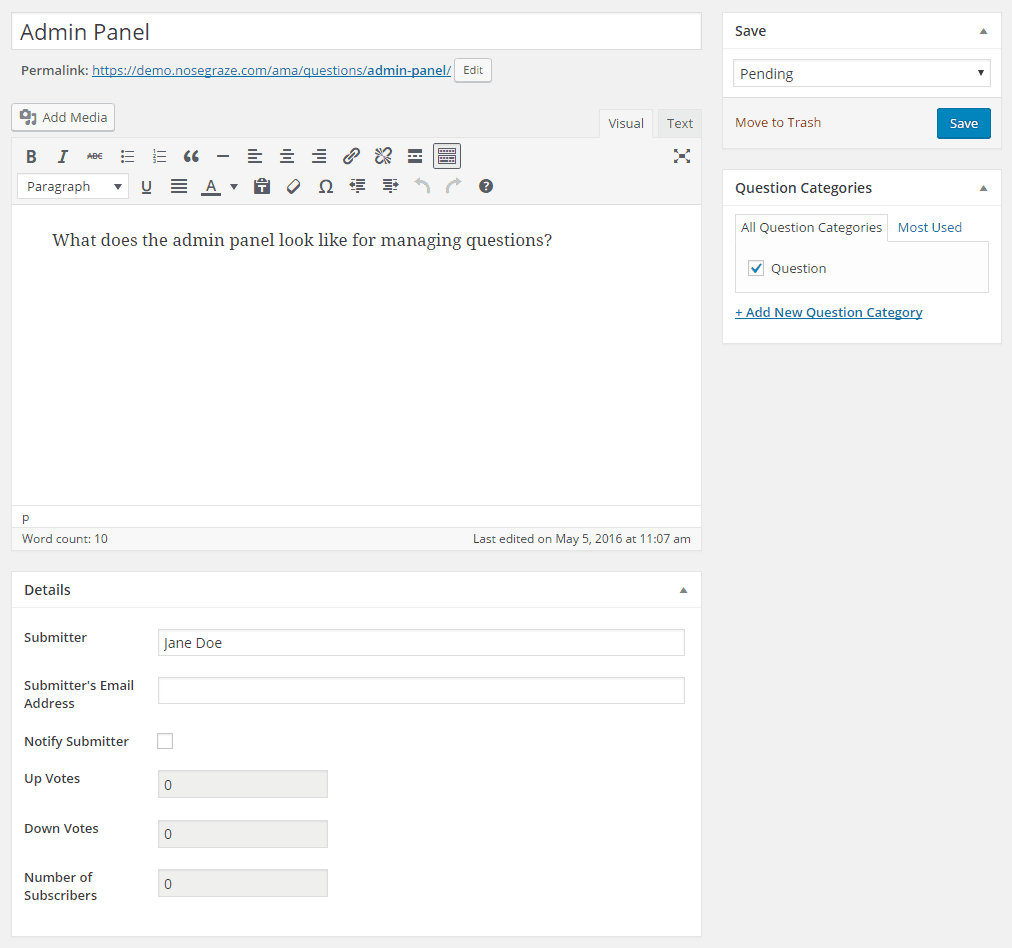1012x948 pixels.
Task: Open keyboard shortcuts help icon
Action: coord(486,186)
